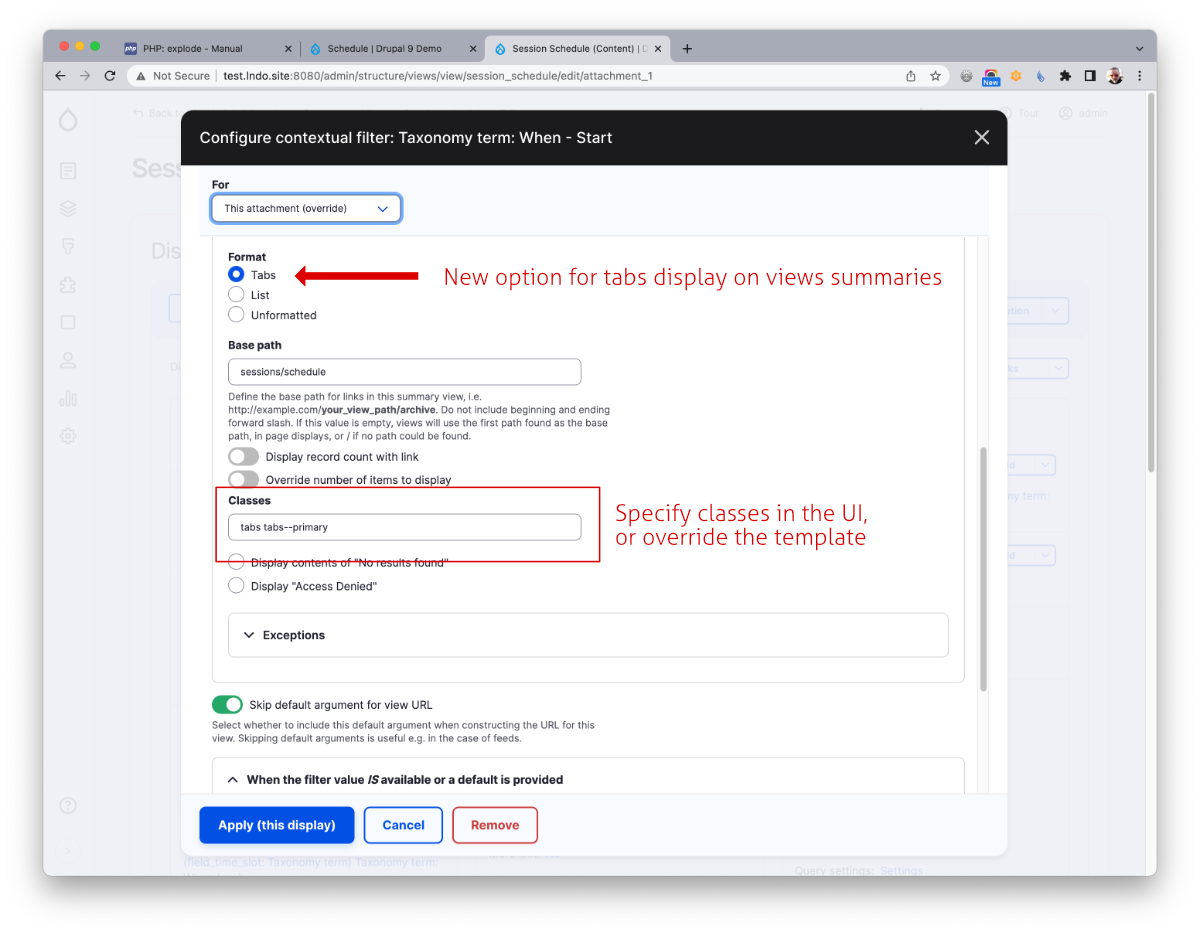
Task: Select the Structure layers icon in sidebar
Action: pos(67,208)
